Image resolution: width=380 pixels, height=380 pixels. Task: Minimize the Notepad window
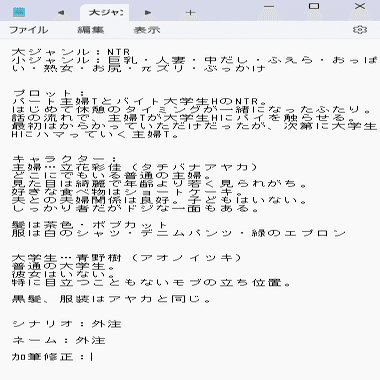pyautogui.click(x=269, y=6)
